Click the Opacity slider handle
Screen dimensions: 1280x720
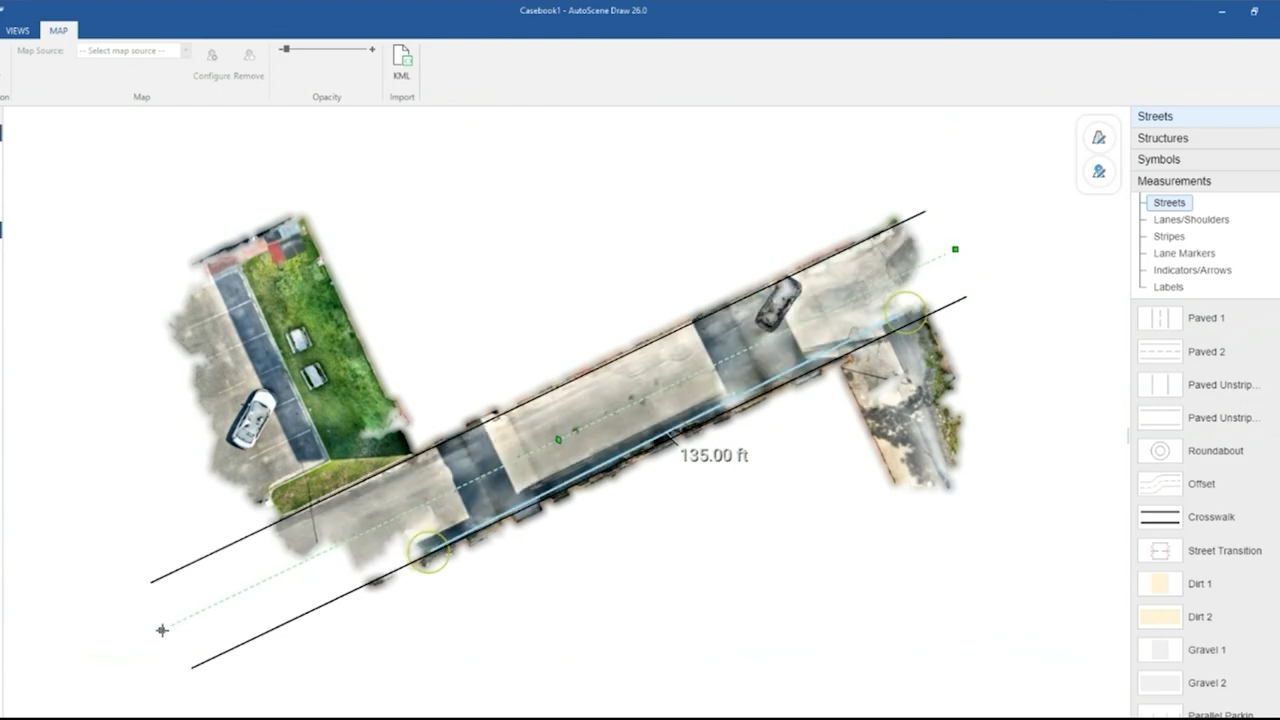tap(285, 49)
